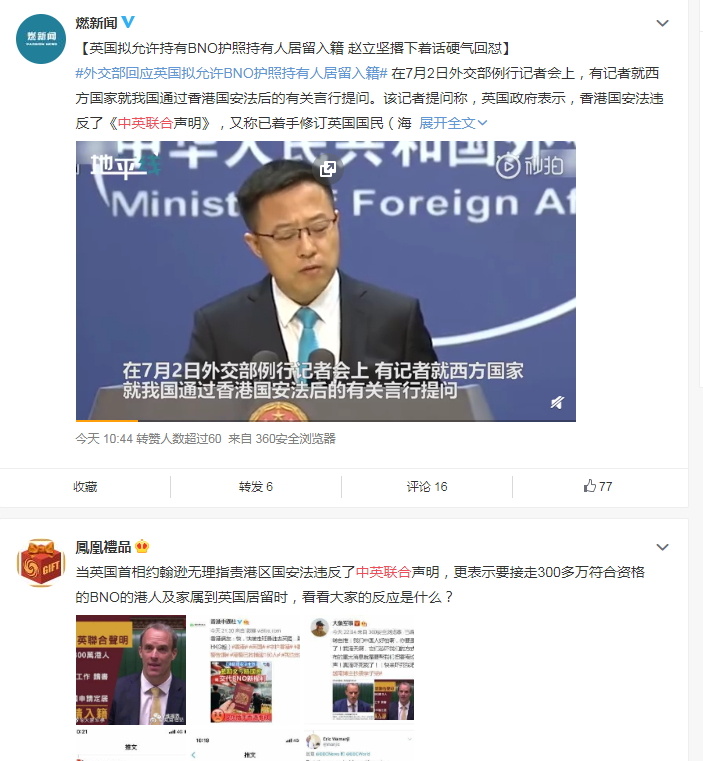This screenshot has width=703, height=761.
Task: Click the orange video progress bar
Action: (107, 420)
